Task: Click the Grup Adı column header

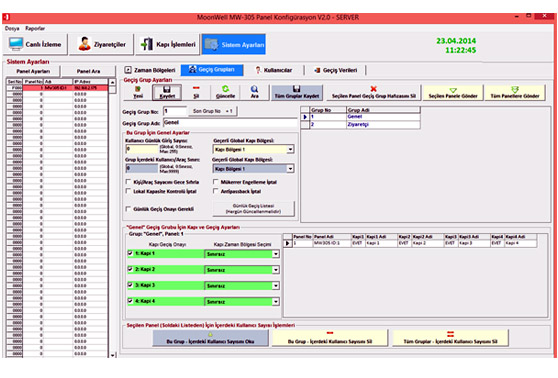Action: pos(383,110)
